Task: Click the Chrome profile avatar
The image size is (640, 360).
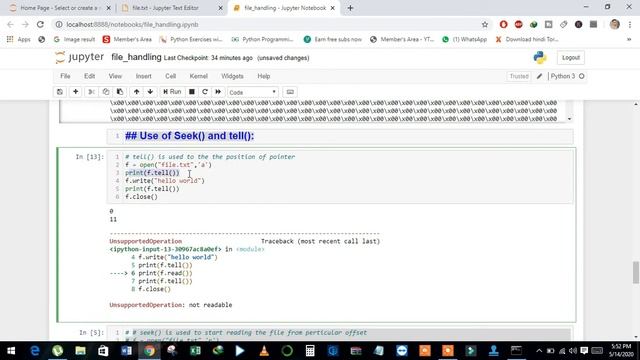Action: [x=615, y=24]
